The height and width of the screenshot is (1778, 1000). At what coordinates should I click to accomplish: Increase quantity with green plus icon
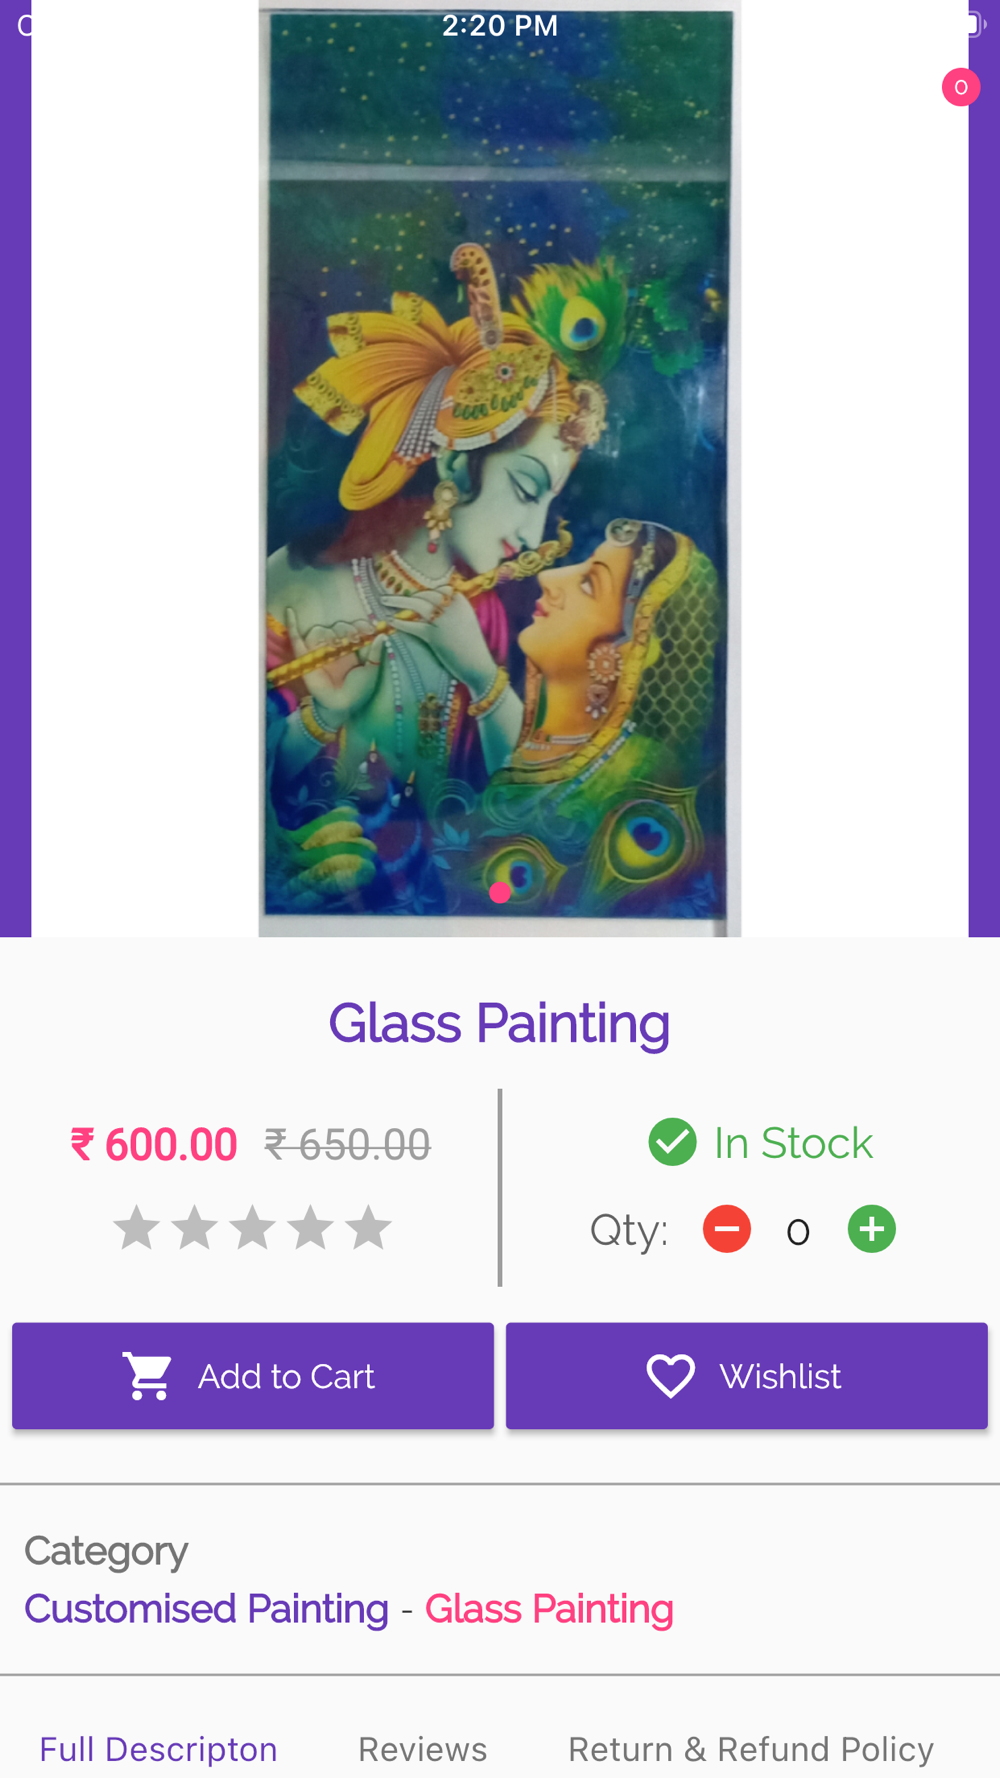[872, 1229]
